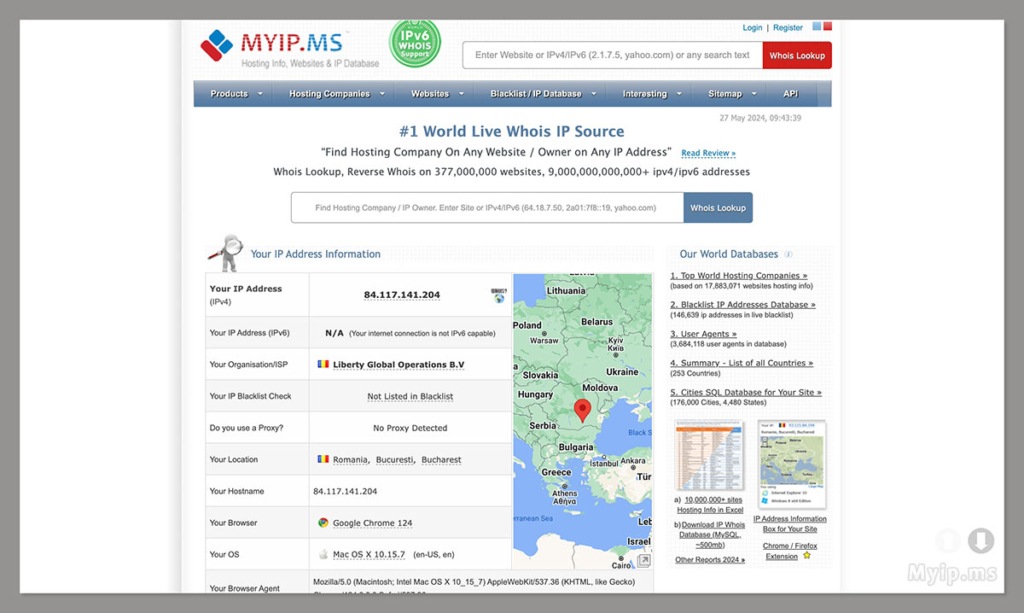Image resolution: width=1024 pixels, height=613 pixels.
Task: Click the IPv6 WHOIS Supports badge
Action: 414,44
